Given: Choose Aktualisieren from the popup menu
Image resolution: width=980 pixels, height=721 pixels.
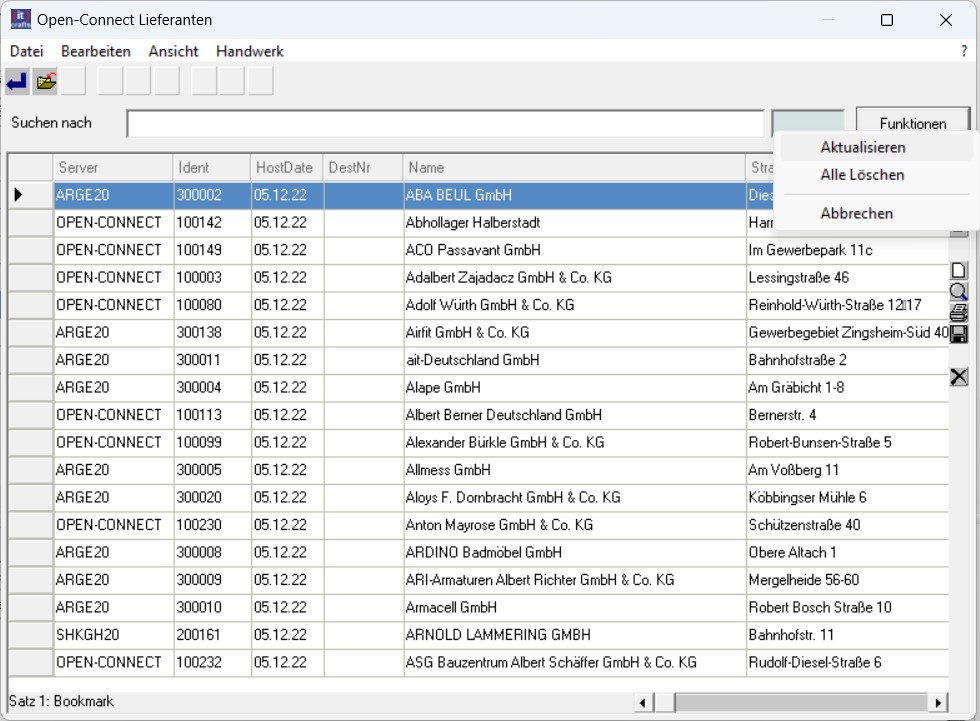Looking at the screenshot, I should 862,147.
